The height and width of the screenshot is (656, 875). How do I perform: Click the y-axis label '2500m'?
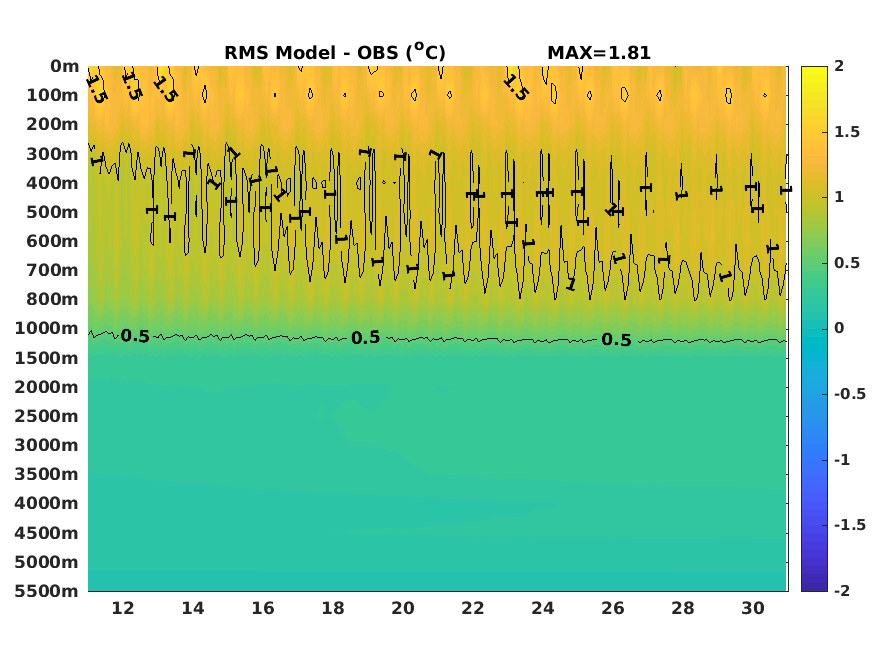47,416
